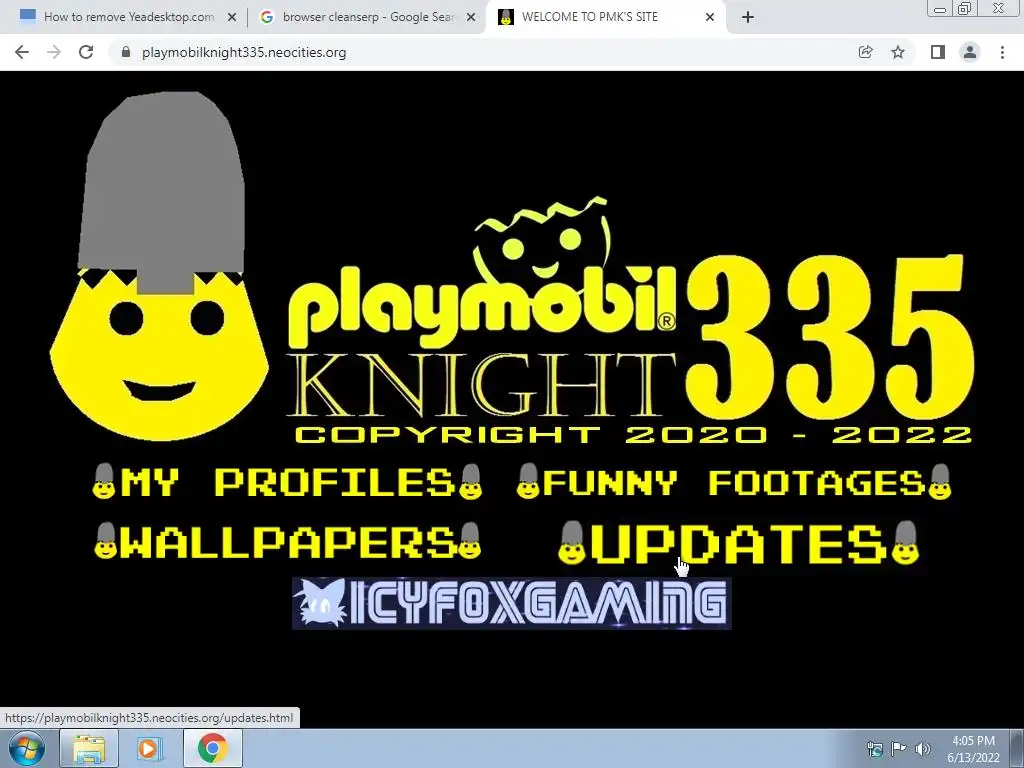This screenshot has width=1024, height=768.
Task: Click the ICYFOXGAMING banner
Action: tap(511, 603)
